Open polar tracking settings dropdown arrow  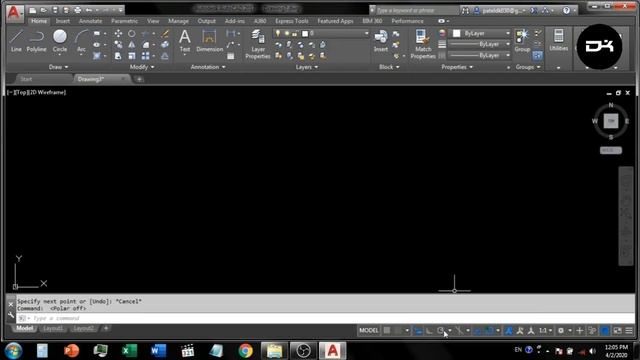(450, 331)
